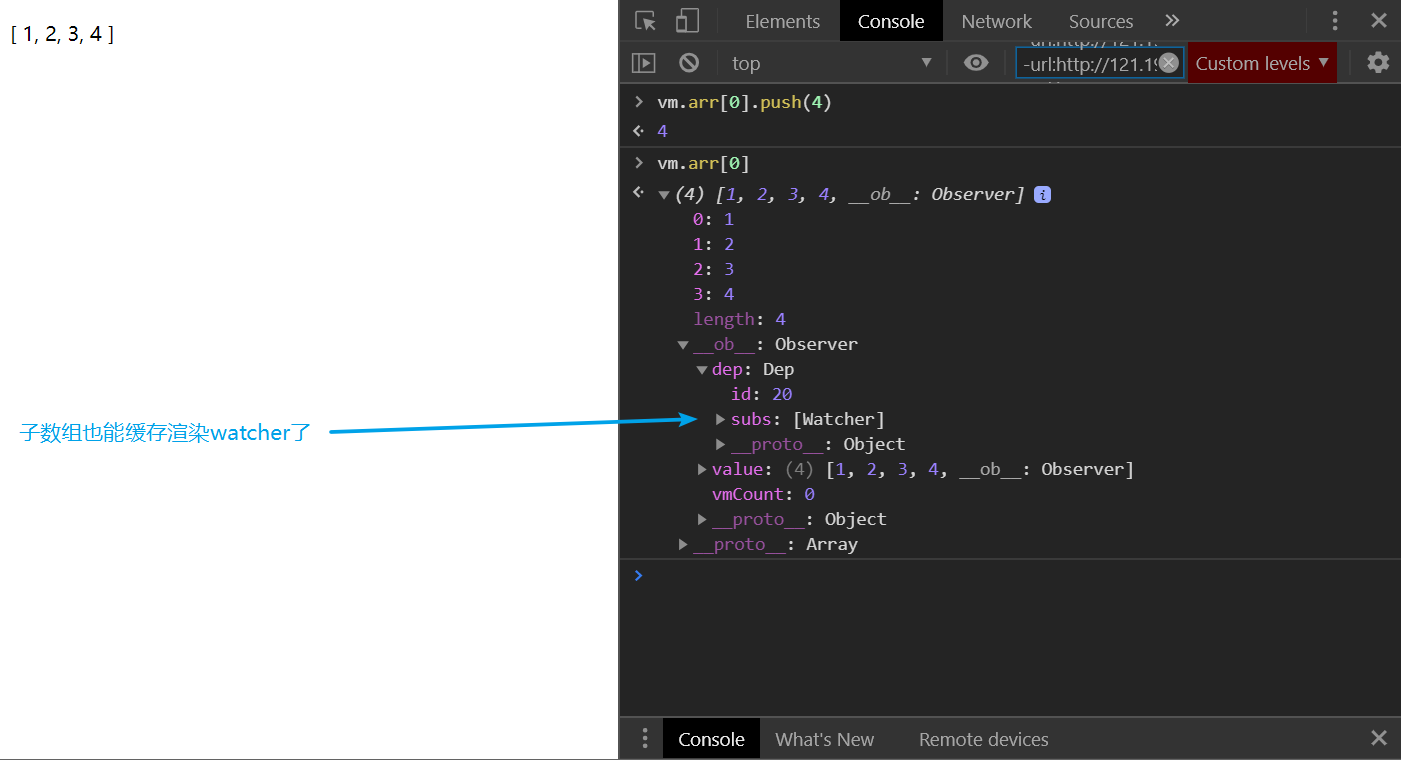Click the "length: 4" property
The height and width of the screenshot is (760, 1401).
click(x=740, y=319)
